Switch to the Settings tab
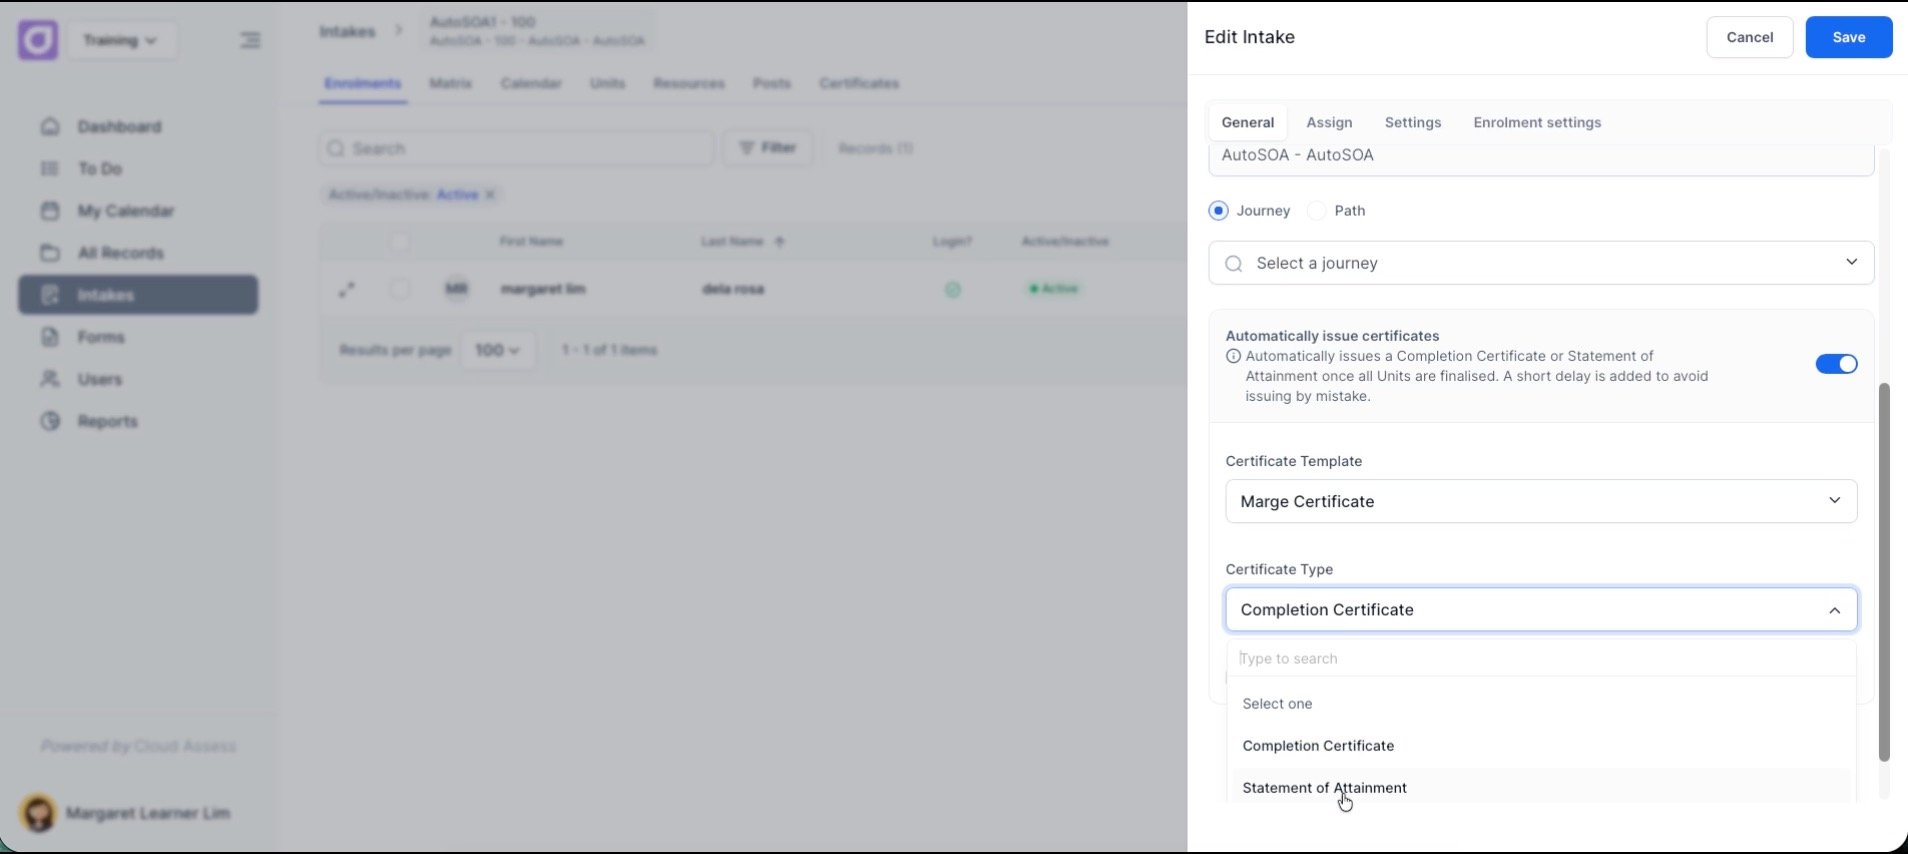The image size is (1908, 854). 1413,123
